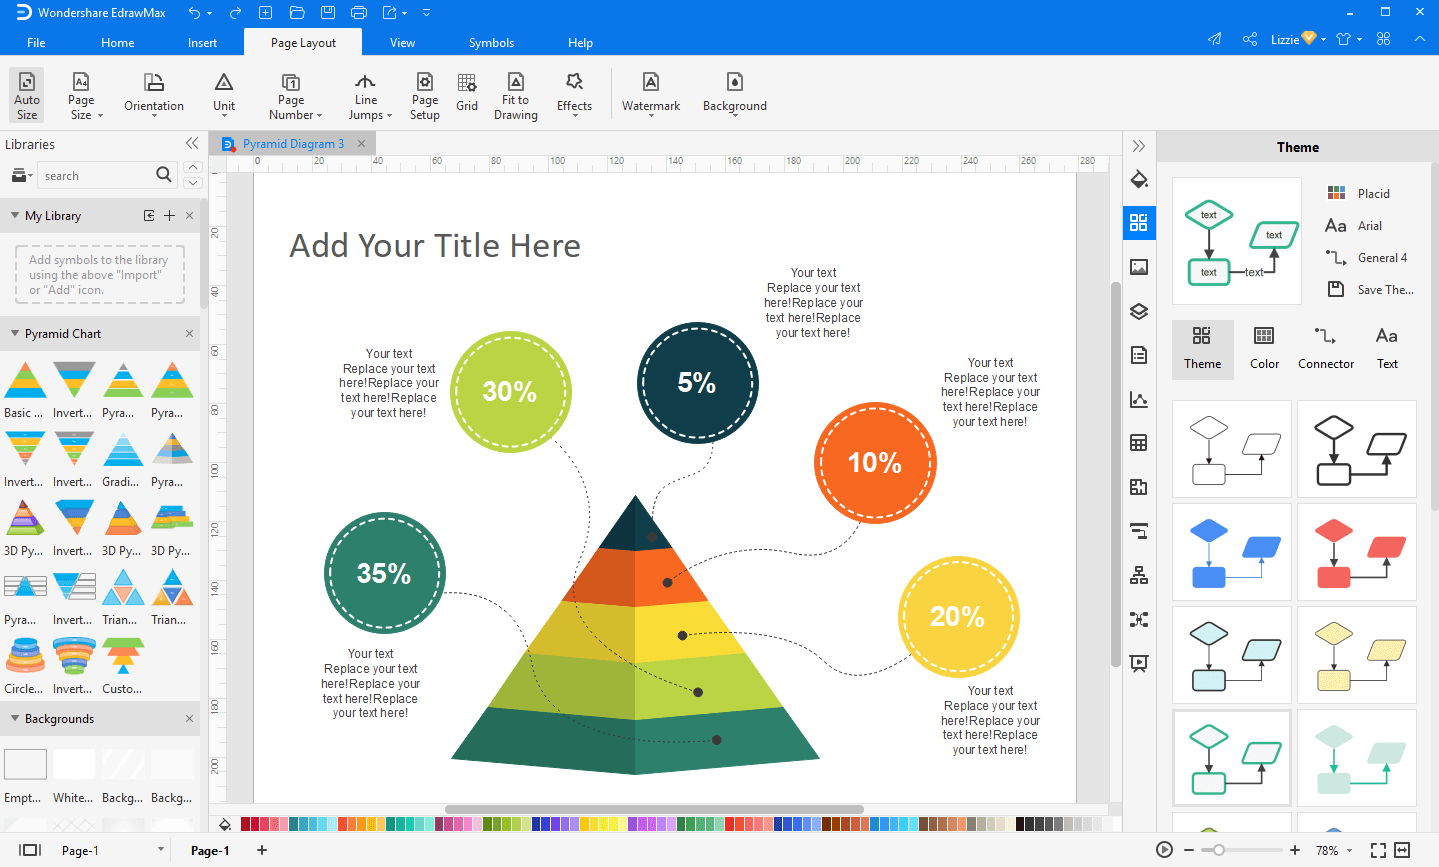The width and height of the screenshot is (1439, 867).
Task: Toggle the Grid display
Action: coord(466,93)
